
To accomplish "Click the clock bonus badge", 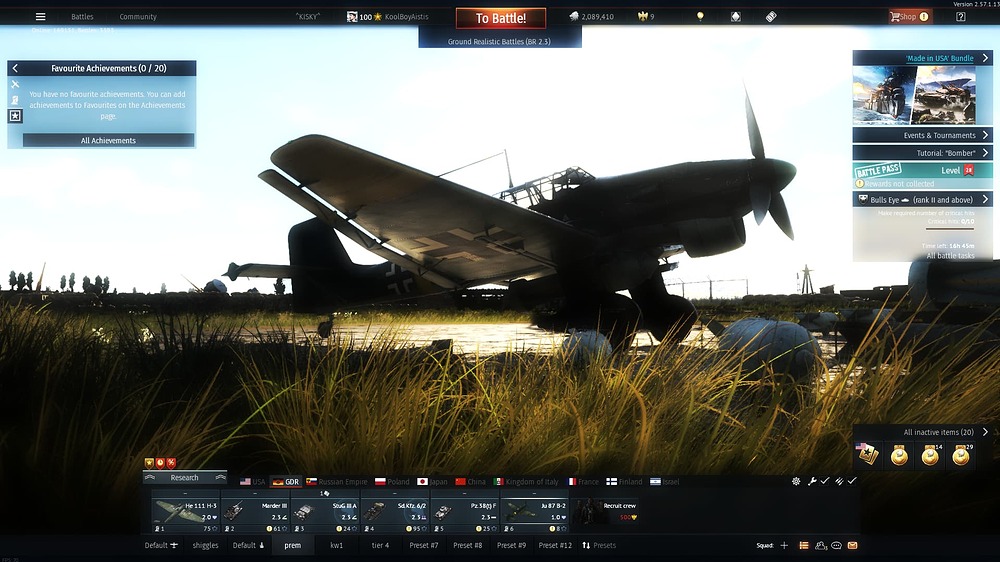I will click(x=160, y=463).
